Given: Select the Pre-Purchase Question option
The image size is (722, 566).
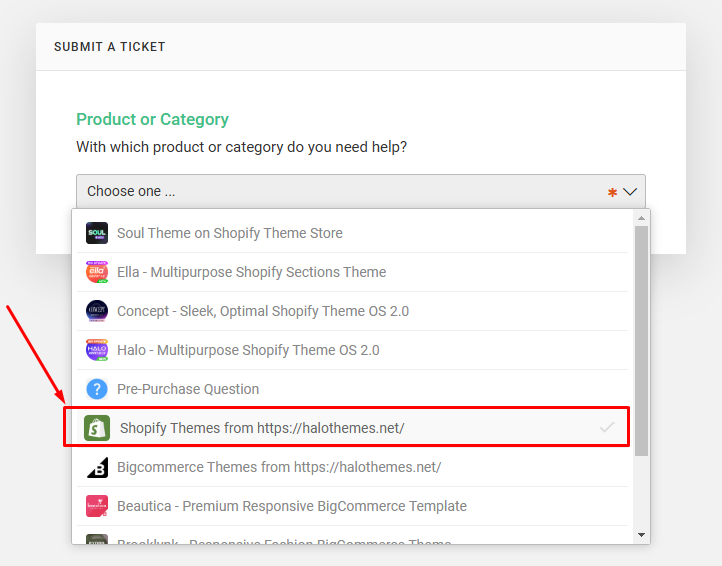Looking at the screenshot, I should tap(352, 389).
